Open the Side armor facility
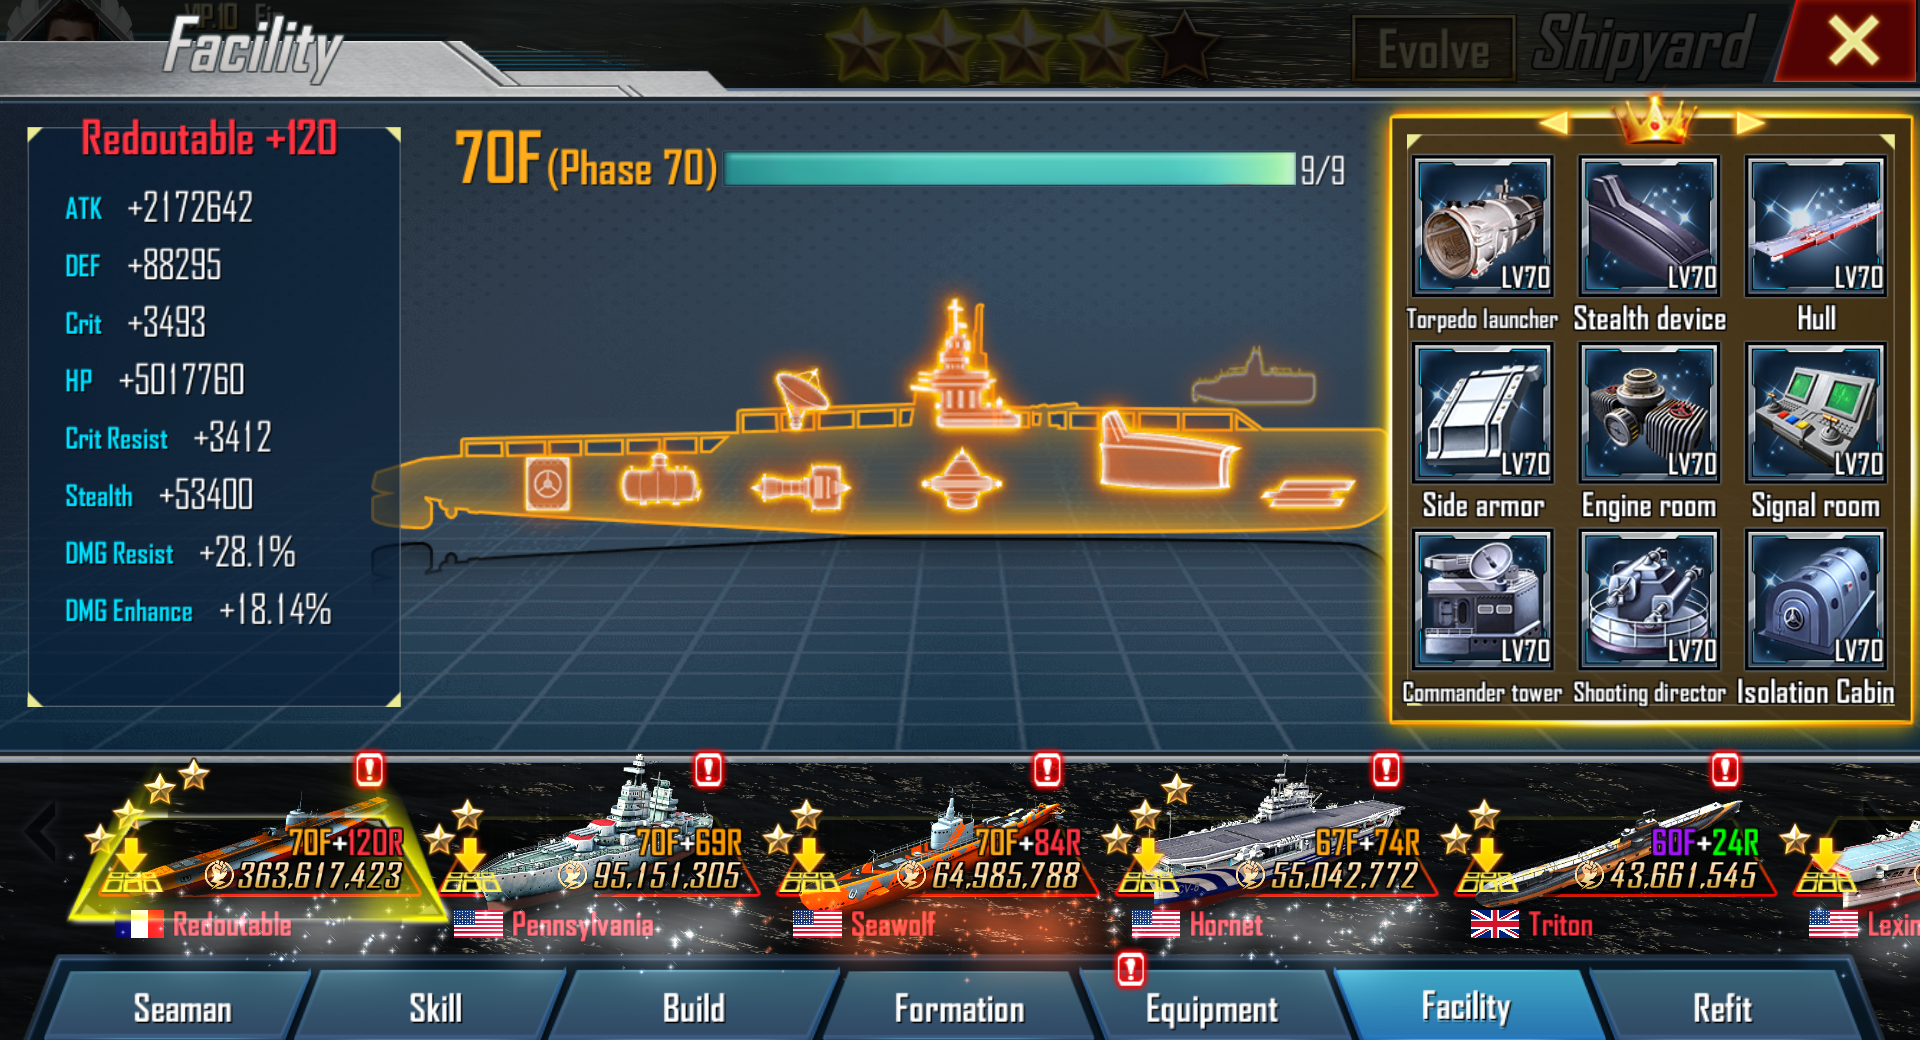 tap(1483, 413)
